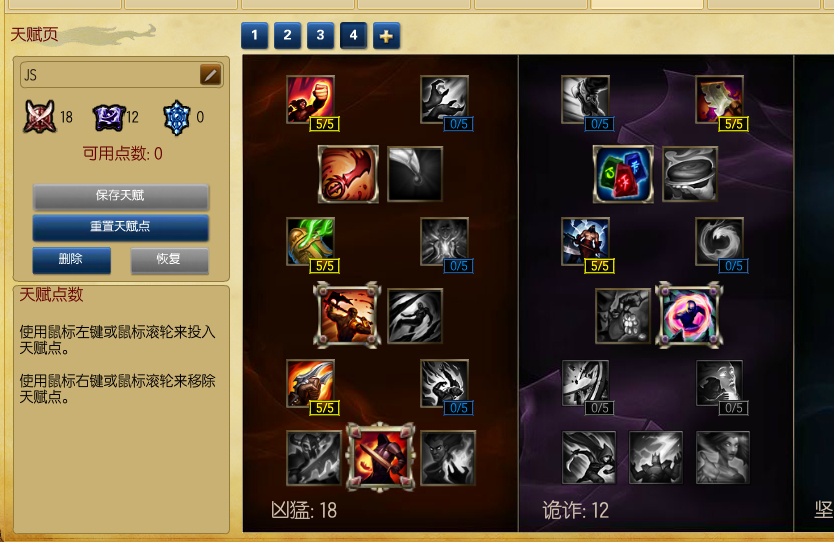
Task: Click the red fist mastery icon
Action: pyautogui.click(x=311, y=99)
